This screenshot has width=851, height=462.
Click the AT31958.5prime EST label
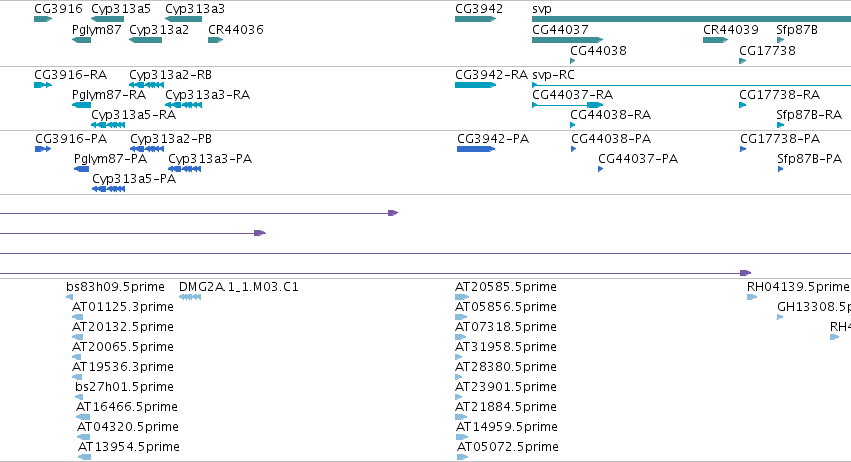[x=506, y=347]
